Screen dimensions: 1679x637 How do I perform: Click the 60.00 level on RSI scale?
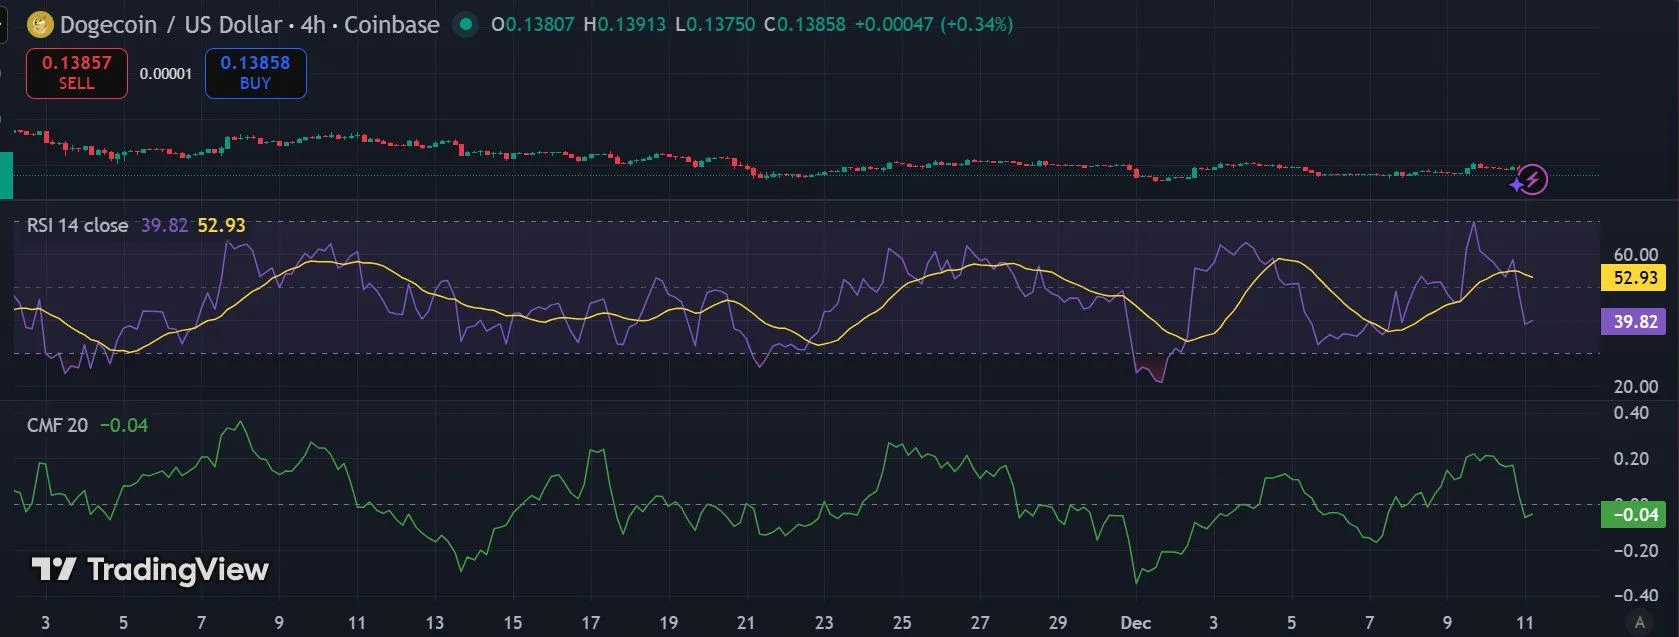[x=1635, y=255]
